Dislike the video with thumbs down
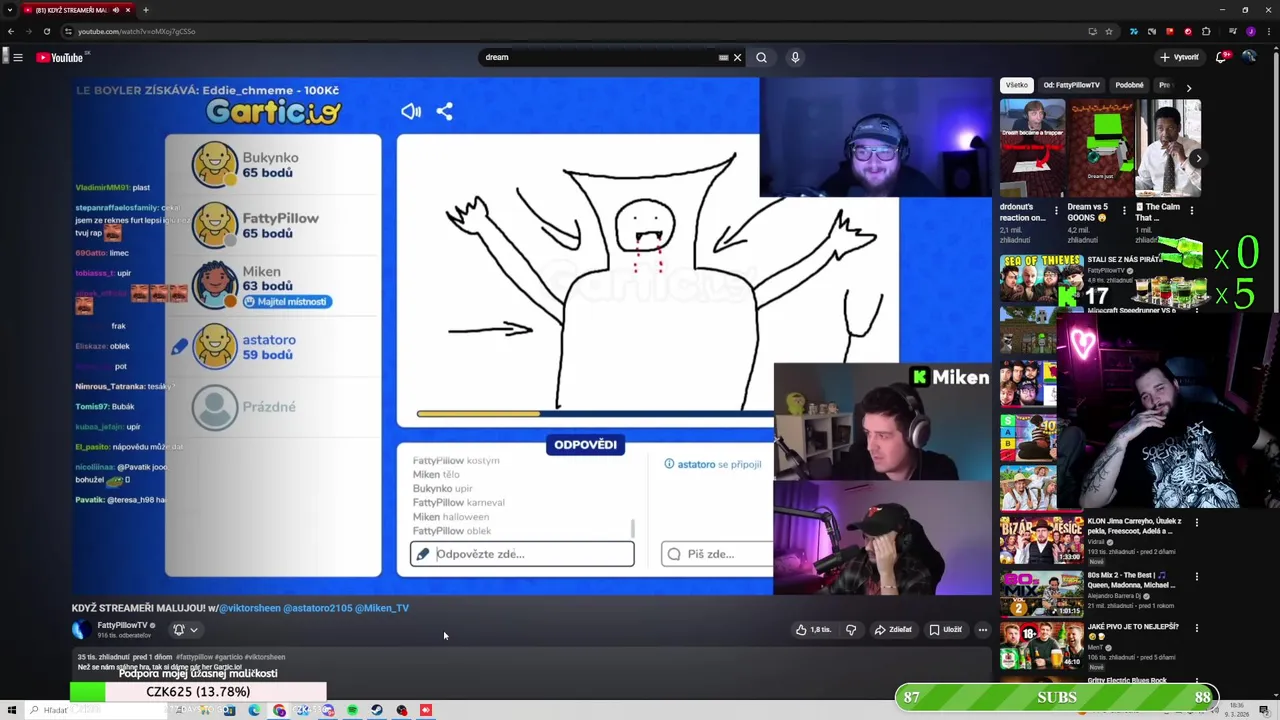Image resolution: width=1280 pixels, height=720 pixels. coord(851,629)
